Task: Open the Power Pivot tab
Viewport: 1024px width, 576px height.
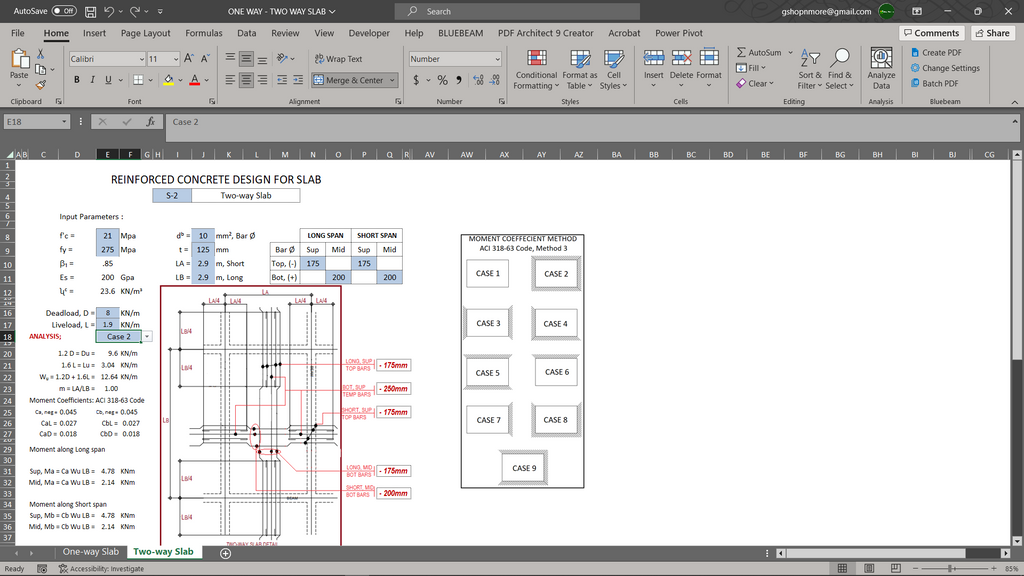Action: [x=679, y=33]
